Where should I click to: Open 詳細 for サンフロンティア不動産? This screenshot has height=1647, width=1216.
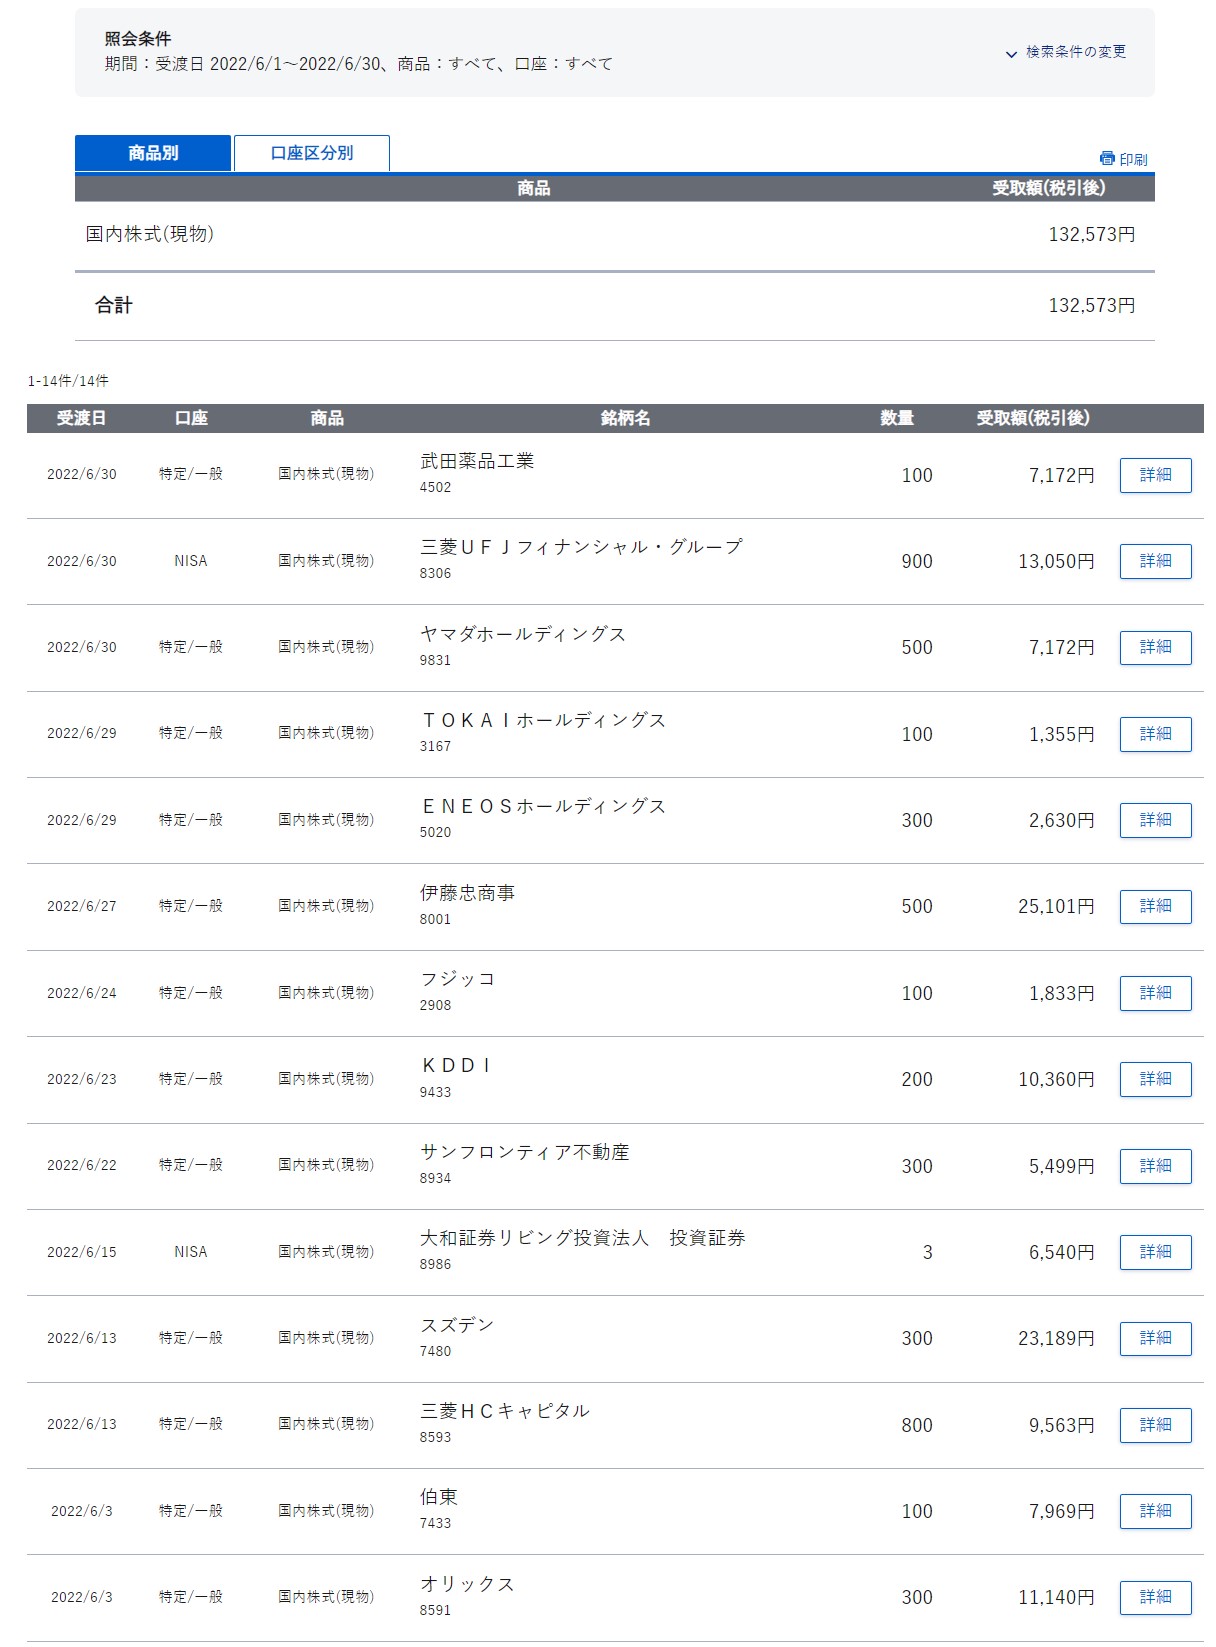point(1155,1166)
